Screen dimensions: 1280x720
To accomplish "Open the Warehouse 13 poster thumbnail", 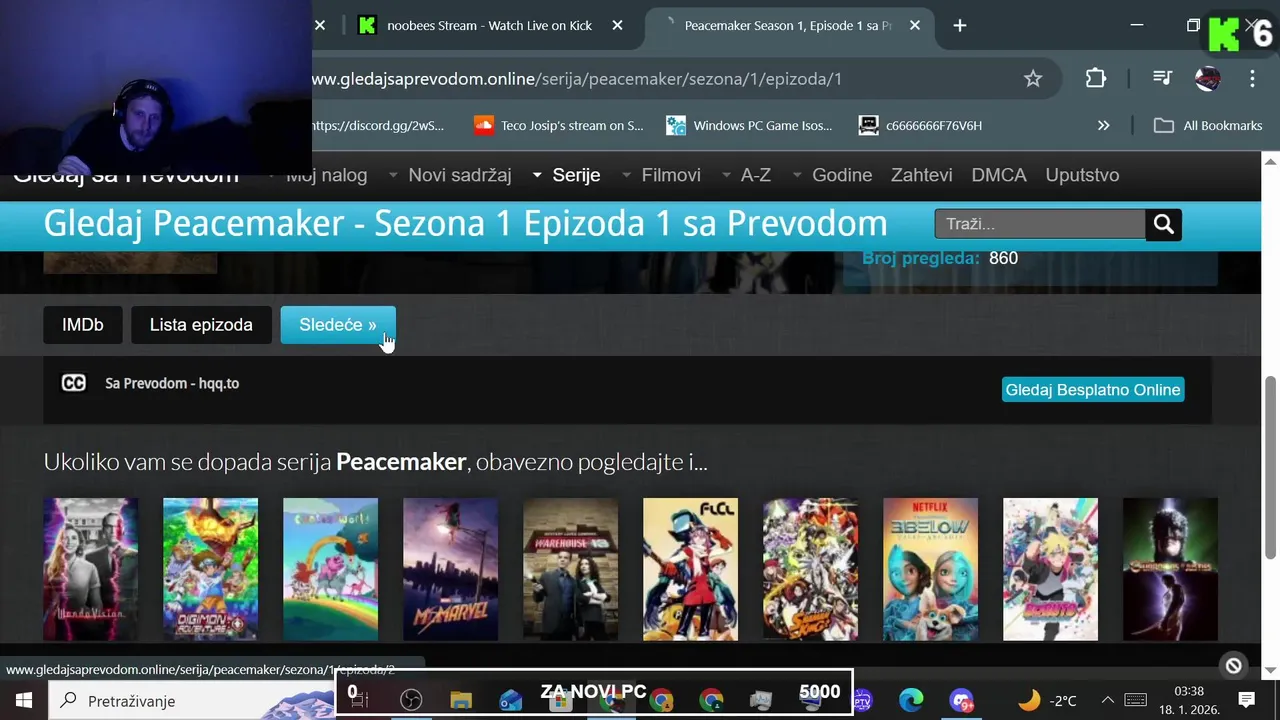I will 570,569.
